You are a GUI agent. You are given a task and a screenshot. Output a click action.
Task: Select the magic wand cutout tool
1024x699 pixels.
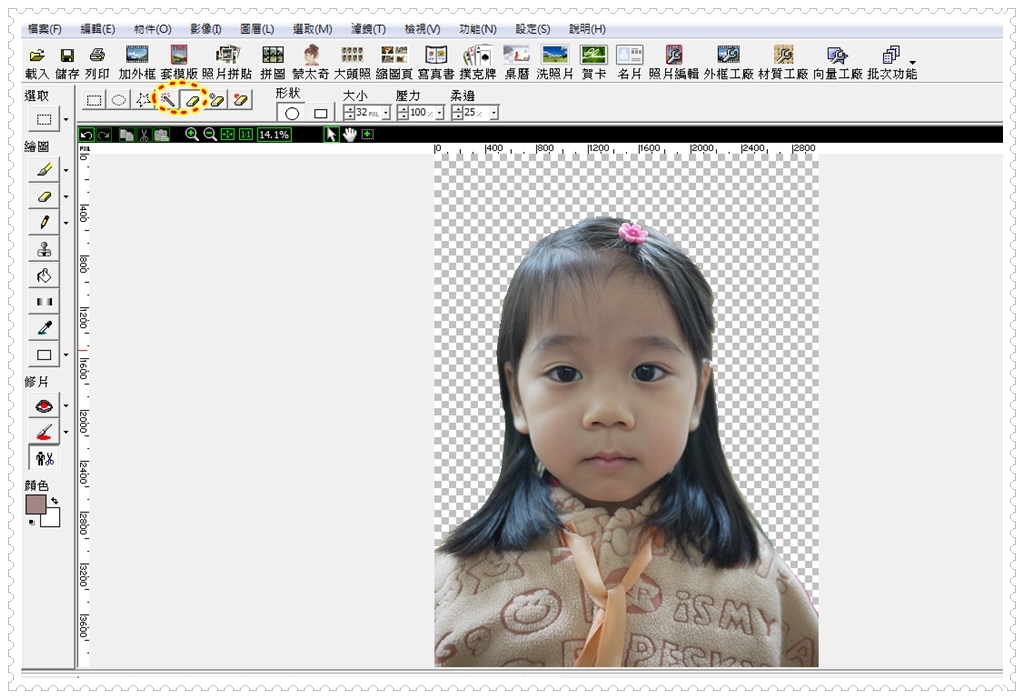(x=167, y=100)
